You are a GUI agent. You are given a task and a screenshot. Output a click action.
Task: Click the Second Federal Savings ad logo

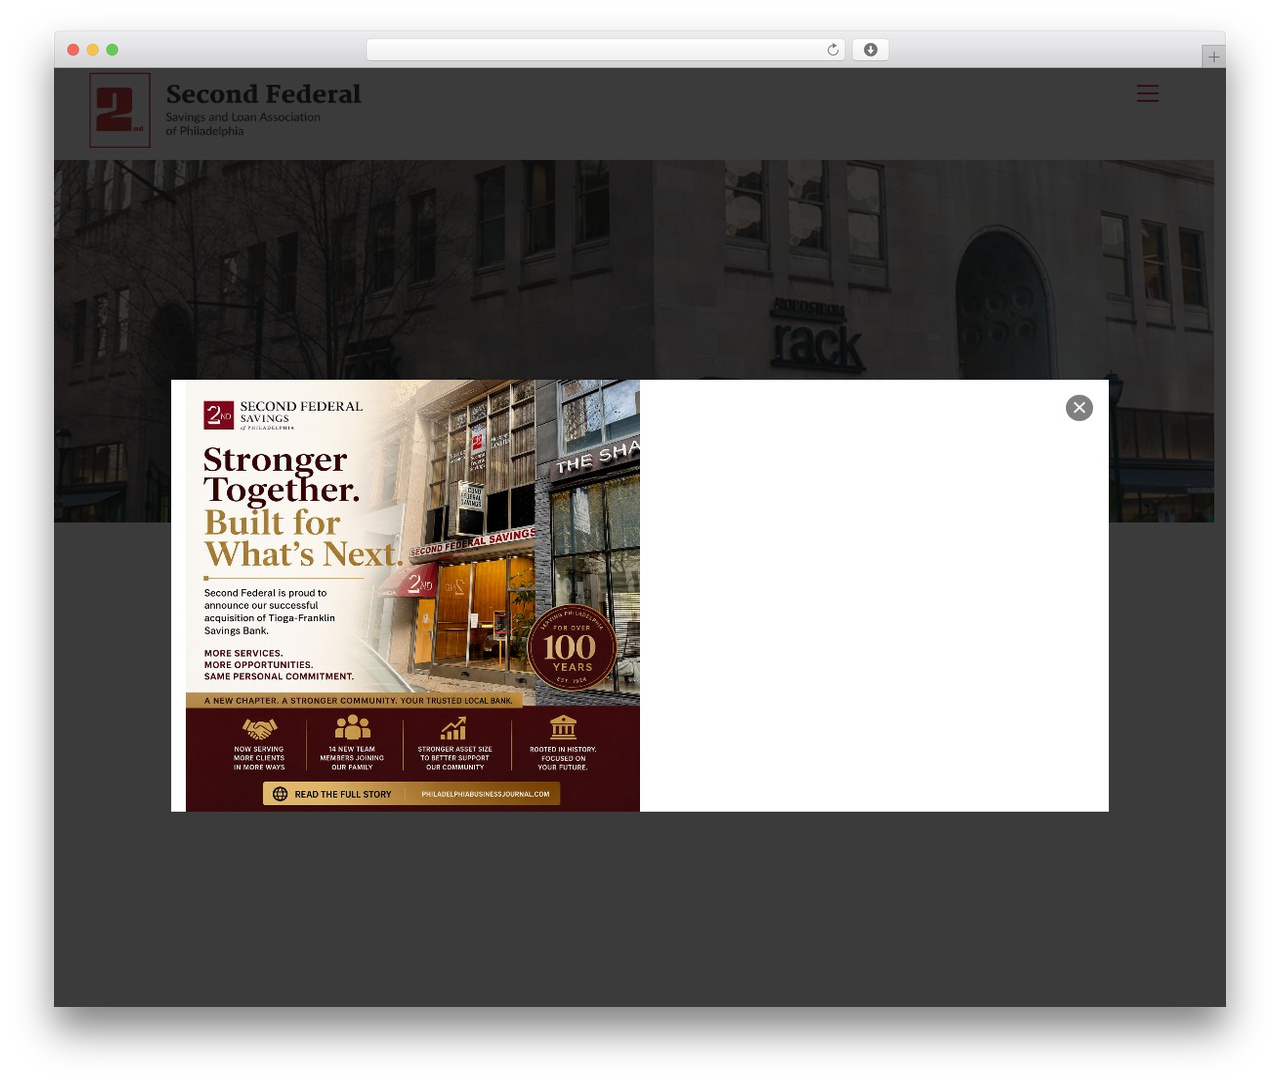283,414
